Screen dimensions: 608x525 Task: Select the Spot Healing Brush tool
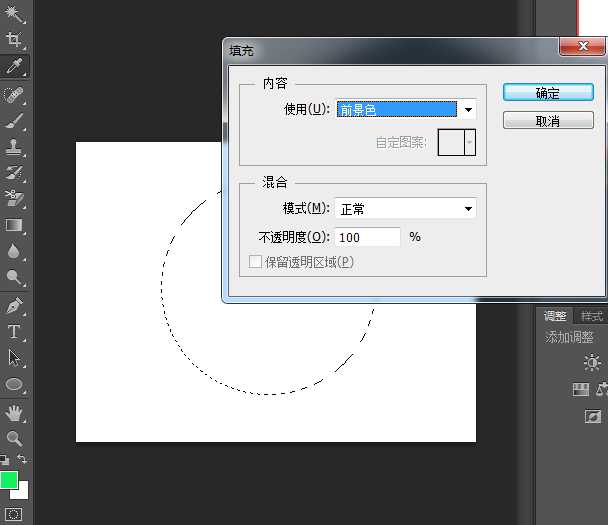click(x=14, y=95)
